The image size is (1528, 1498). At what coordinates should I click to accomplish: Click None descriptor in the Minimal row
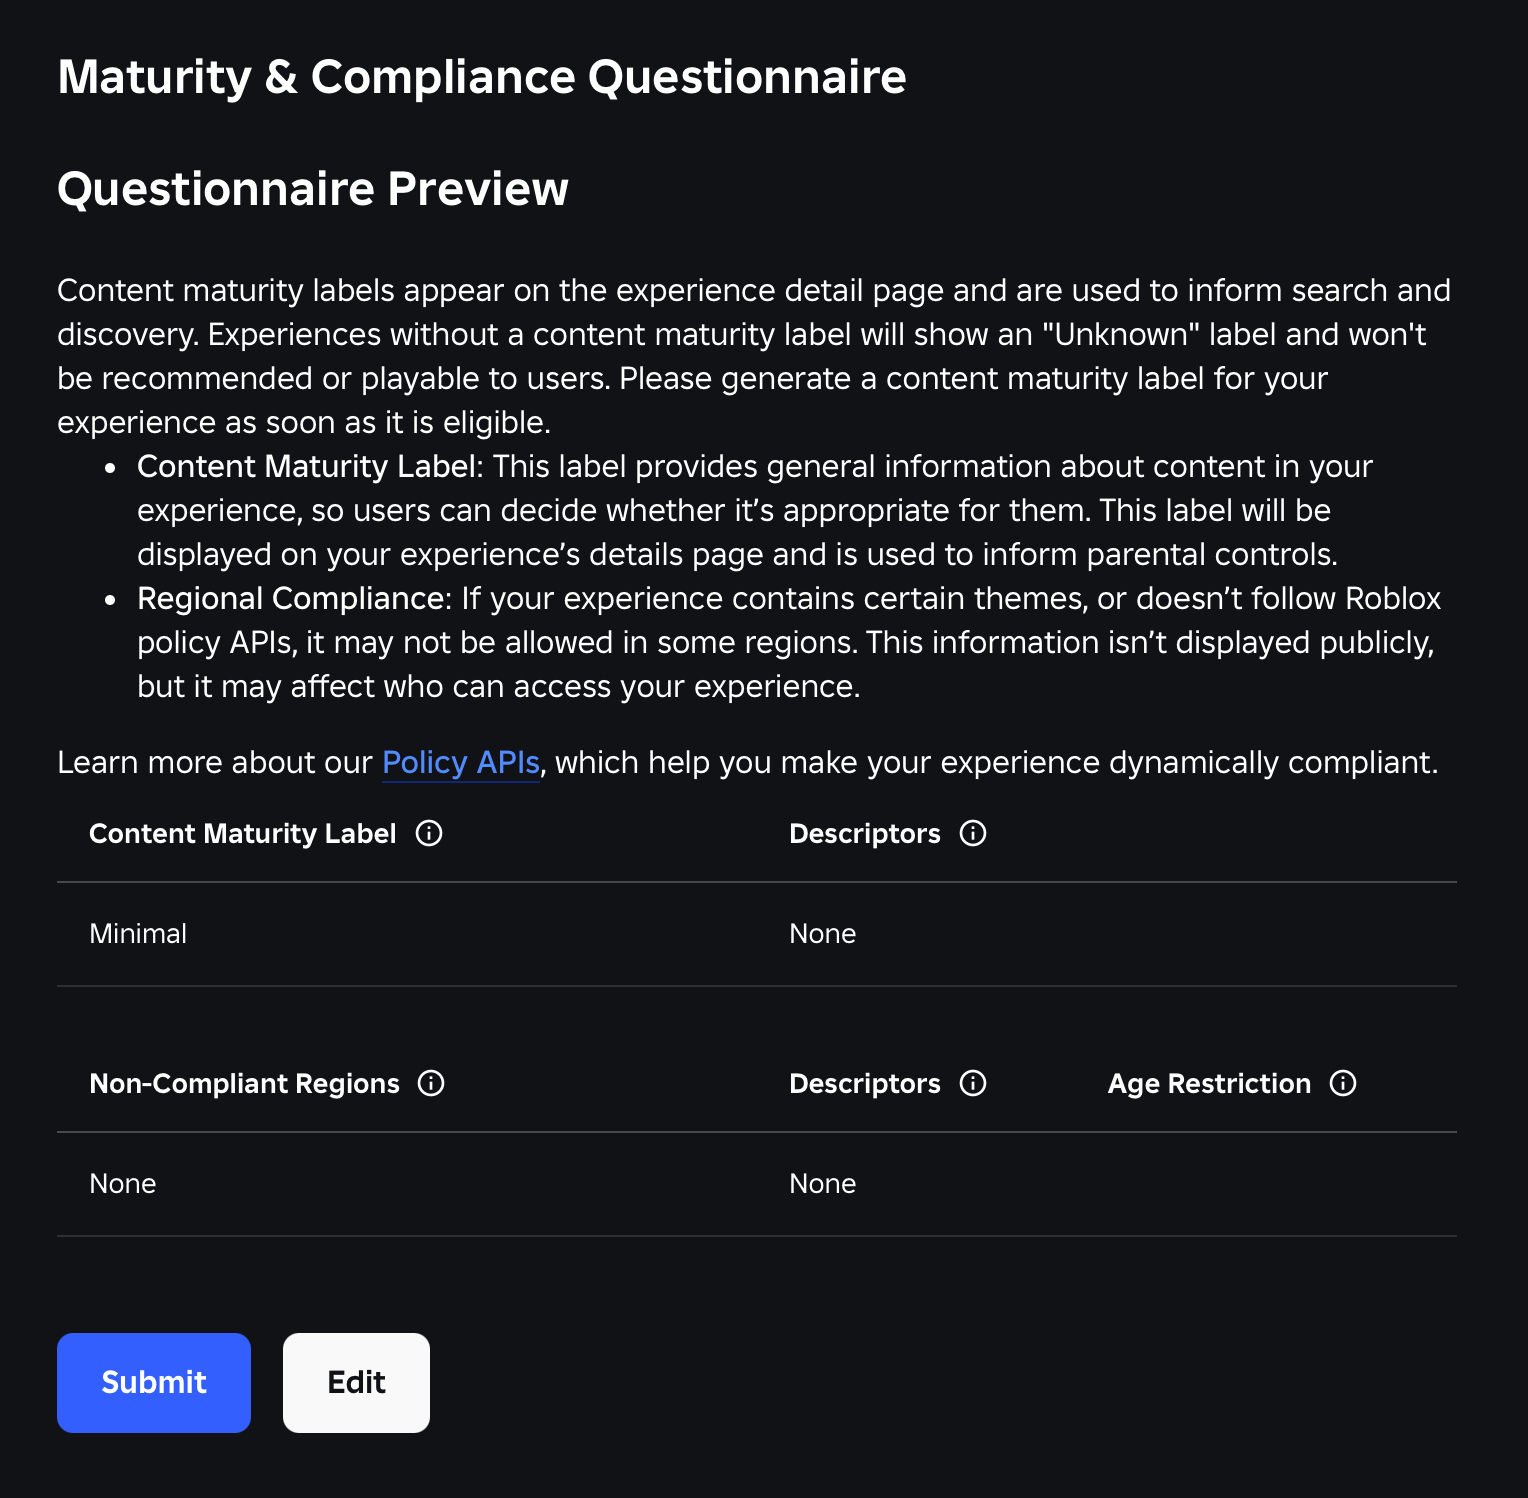[x=822, y=933]
